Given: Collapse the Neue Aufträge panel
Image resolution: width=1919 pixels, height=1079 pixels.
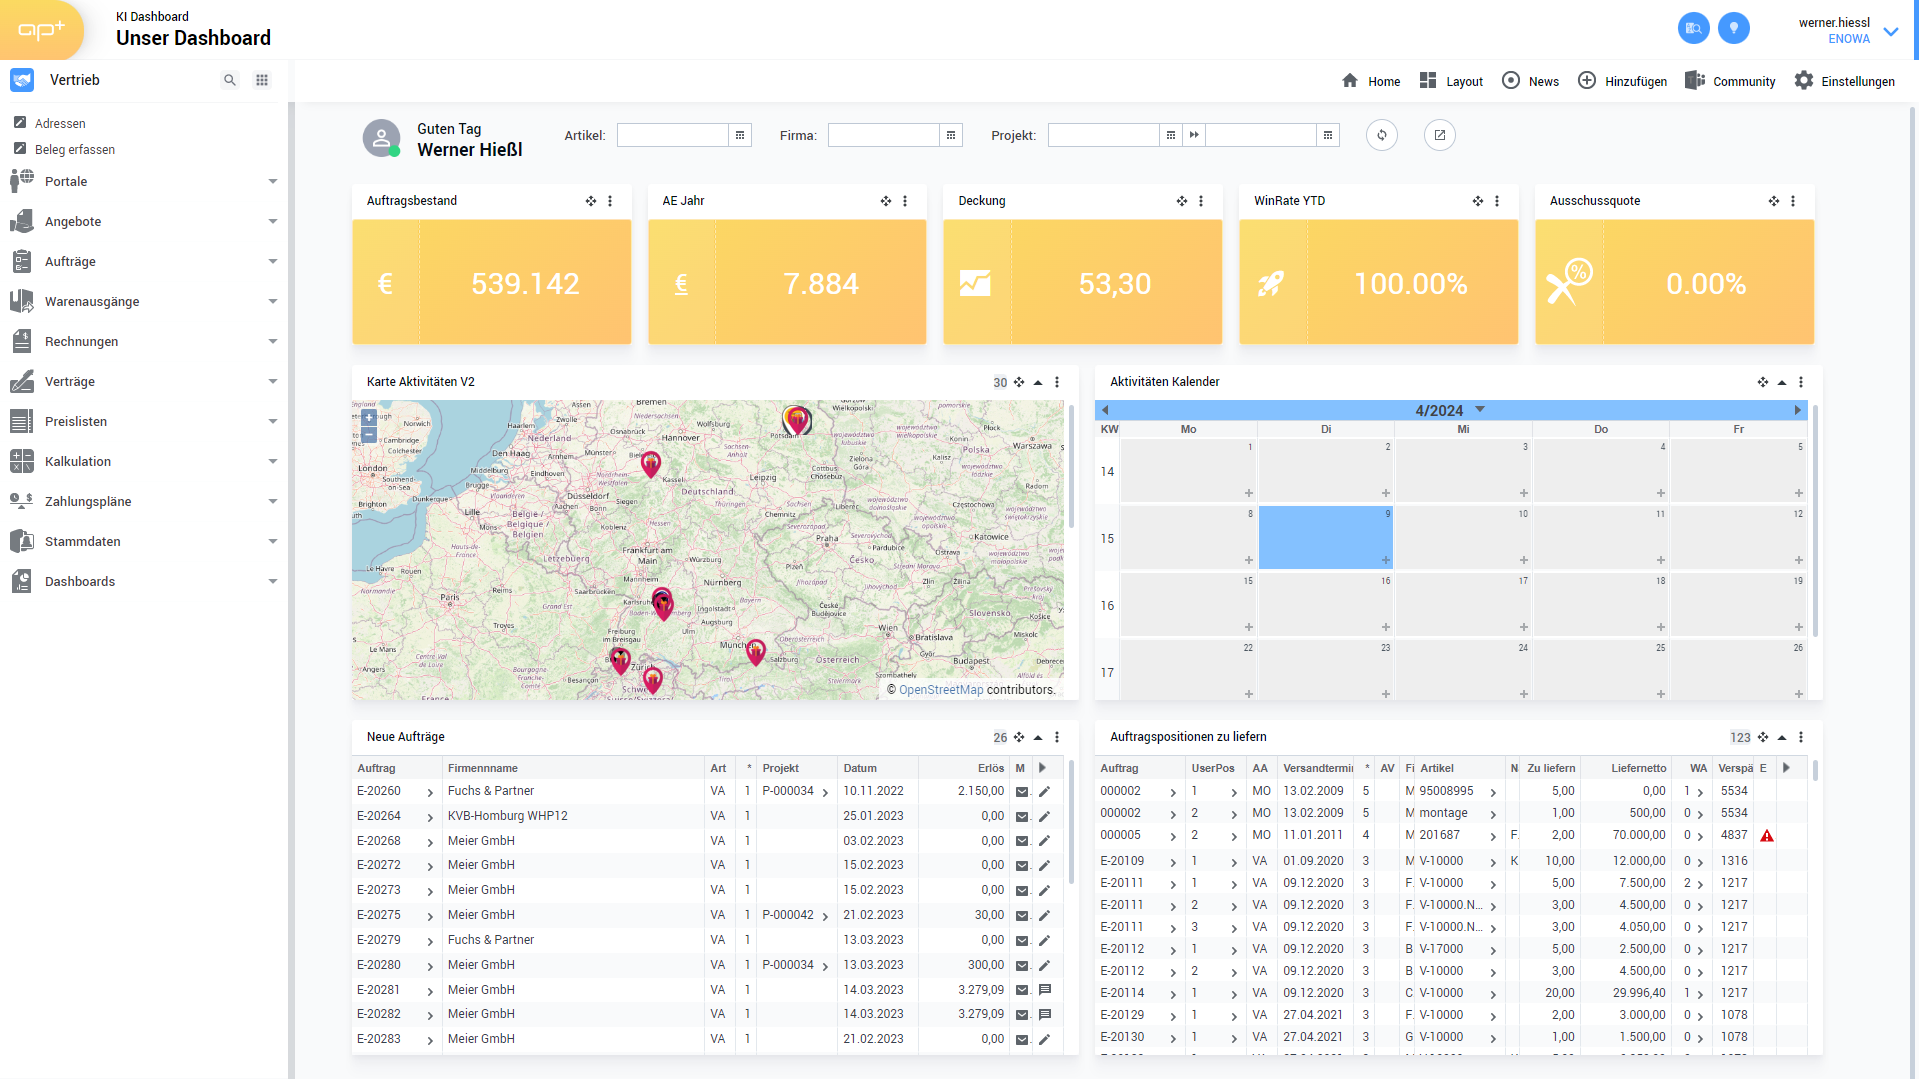Looking at the screenshot, I should (1038, 737).
